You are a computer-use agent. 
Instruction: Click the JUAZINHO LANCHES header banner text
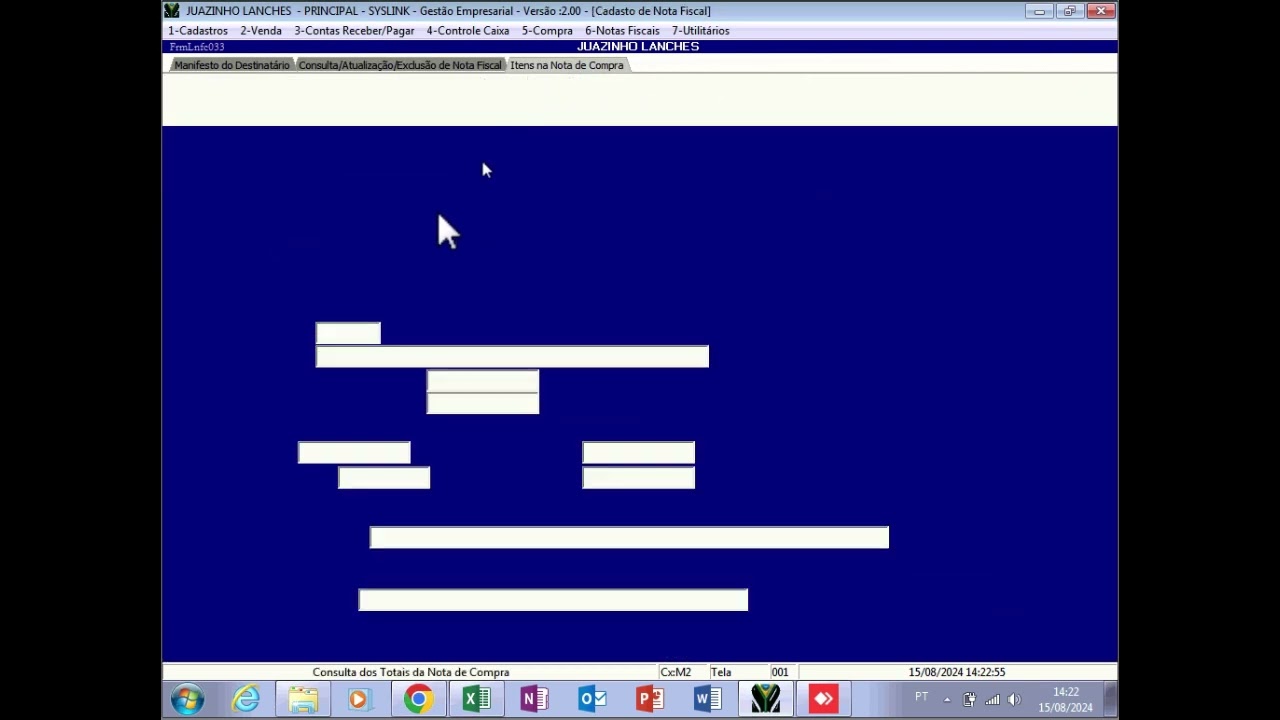[638, 47]
